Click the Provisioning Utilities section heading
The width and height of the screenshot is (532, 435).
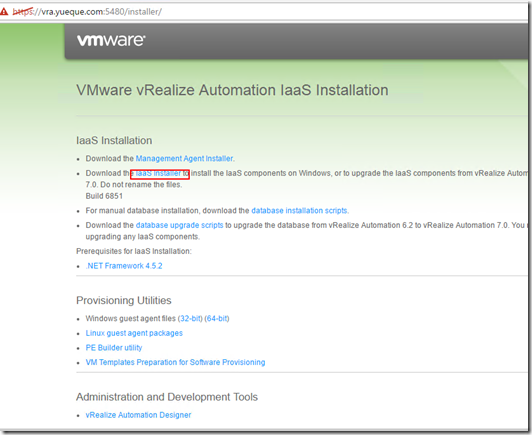click(124, 300)
